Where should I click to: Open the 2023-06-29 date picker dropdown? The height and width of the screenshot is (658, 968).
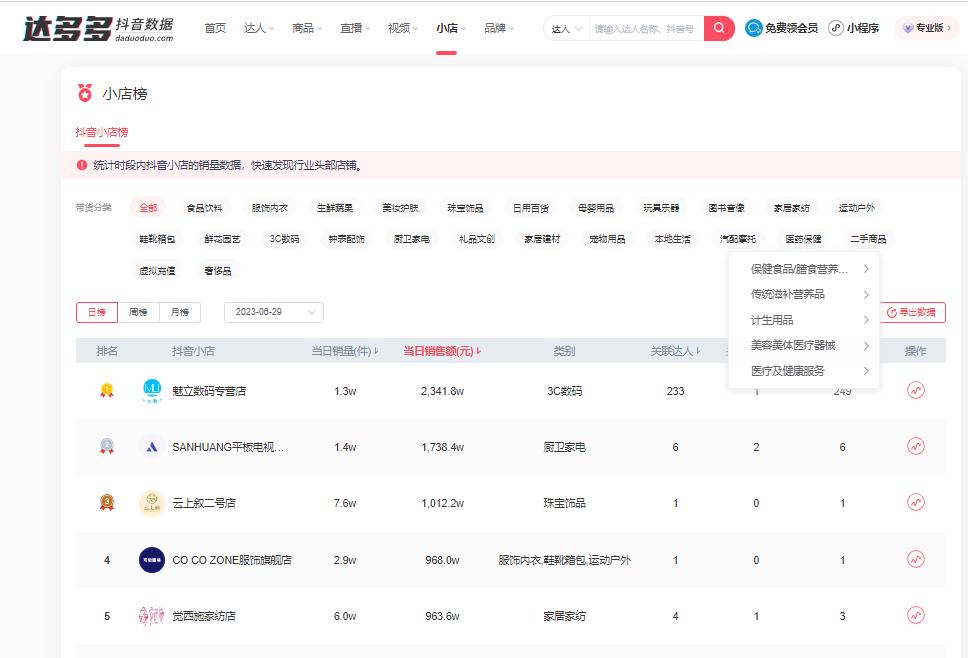[x=273, y=312]
